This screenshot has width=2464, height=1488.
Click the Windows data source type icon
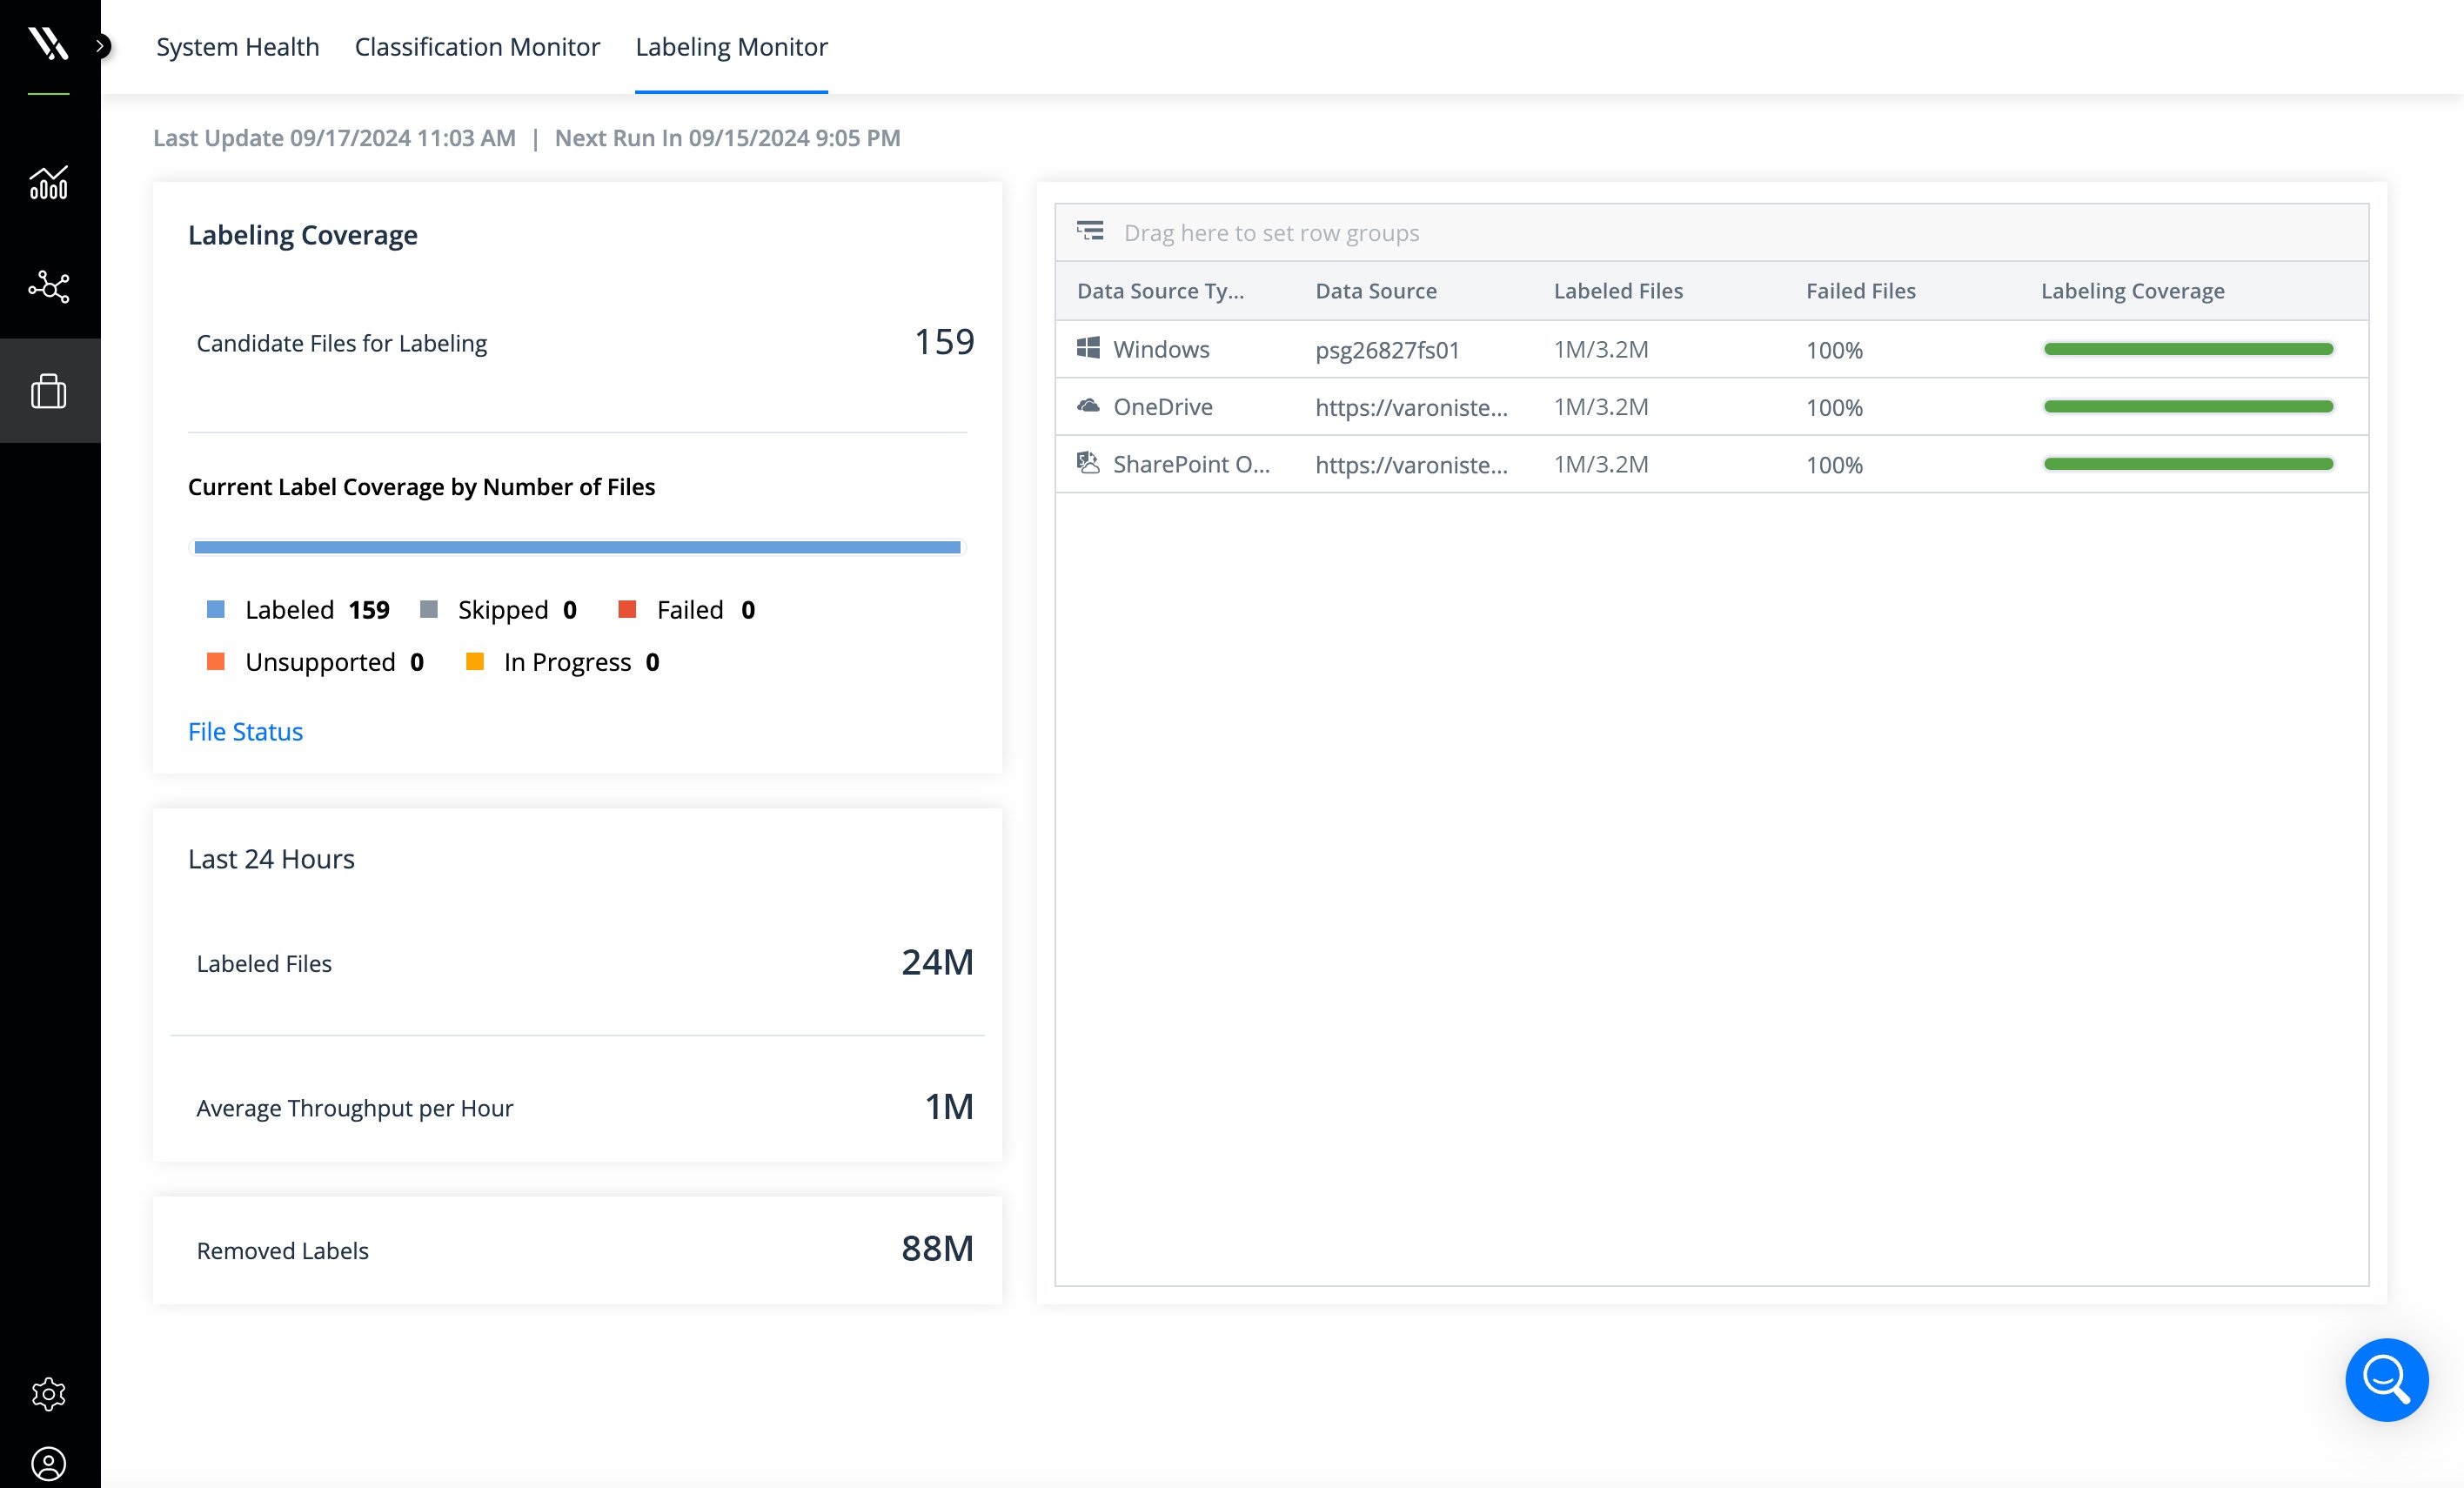click(1088, 348)
